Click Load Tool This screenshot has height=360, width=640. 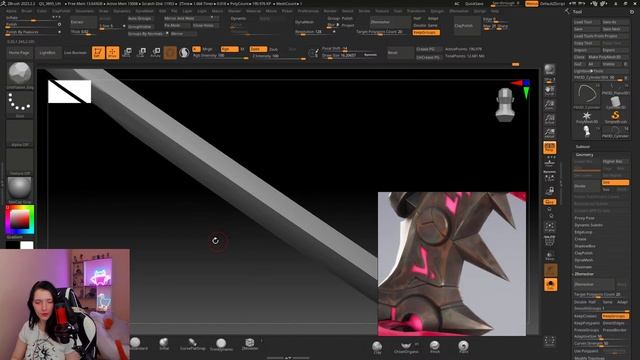pyautogui.click(x=587, y=22)
